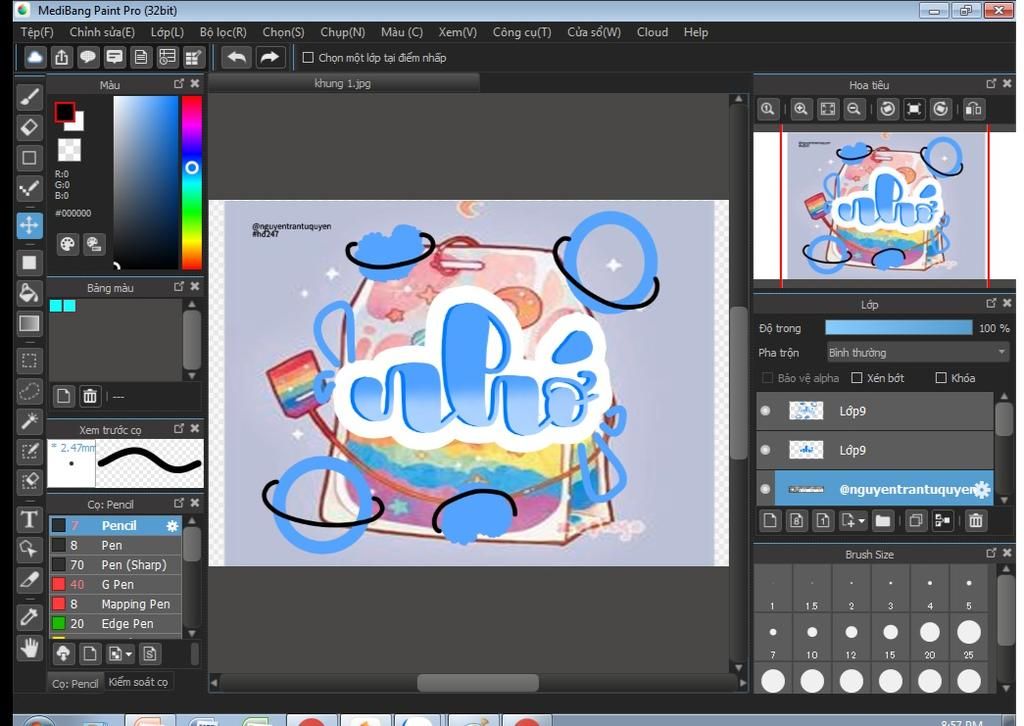Open the Tệp(F) menu
This screenshot has width=1024, height=726.
(37, 32)
